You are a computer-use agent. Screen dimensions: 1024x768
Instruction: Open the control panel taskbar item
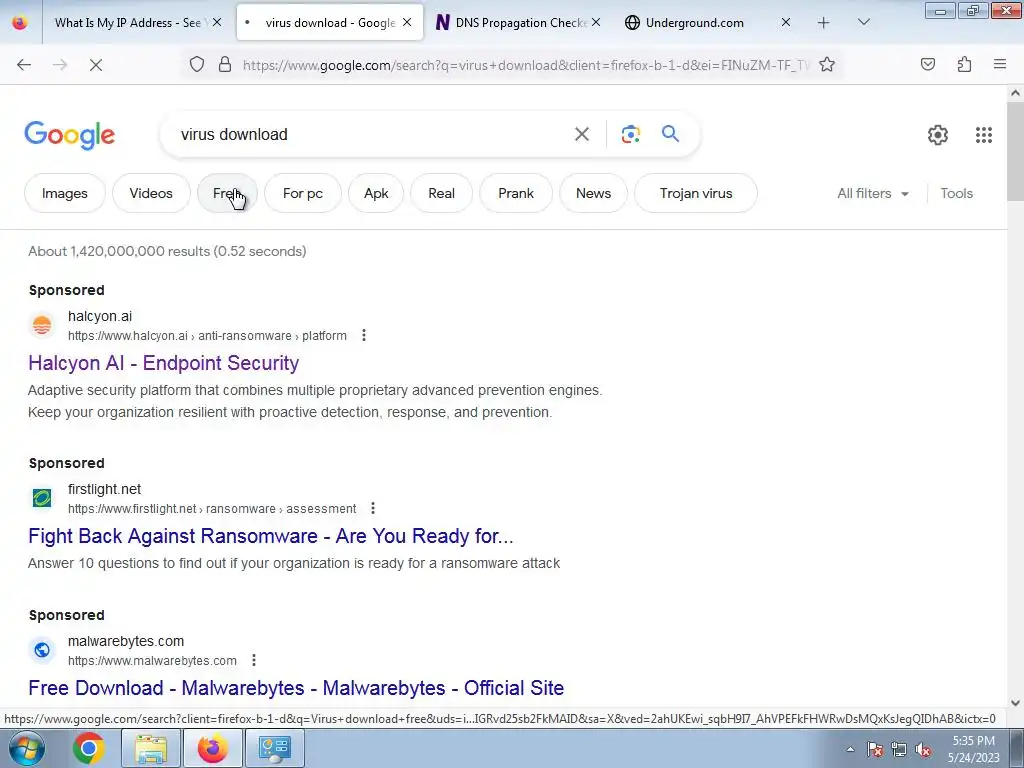pyautogui.click(x=274, y=748)
